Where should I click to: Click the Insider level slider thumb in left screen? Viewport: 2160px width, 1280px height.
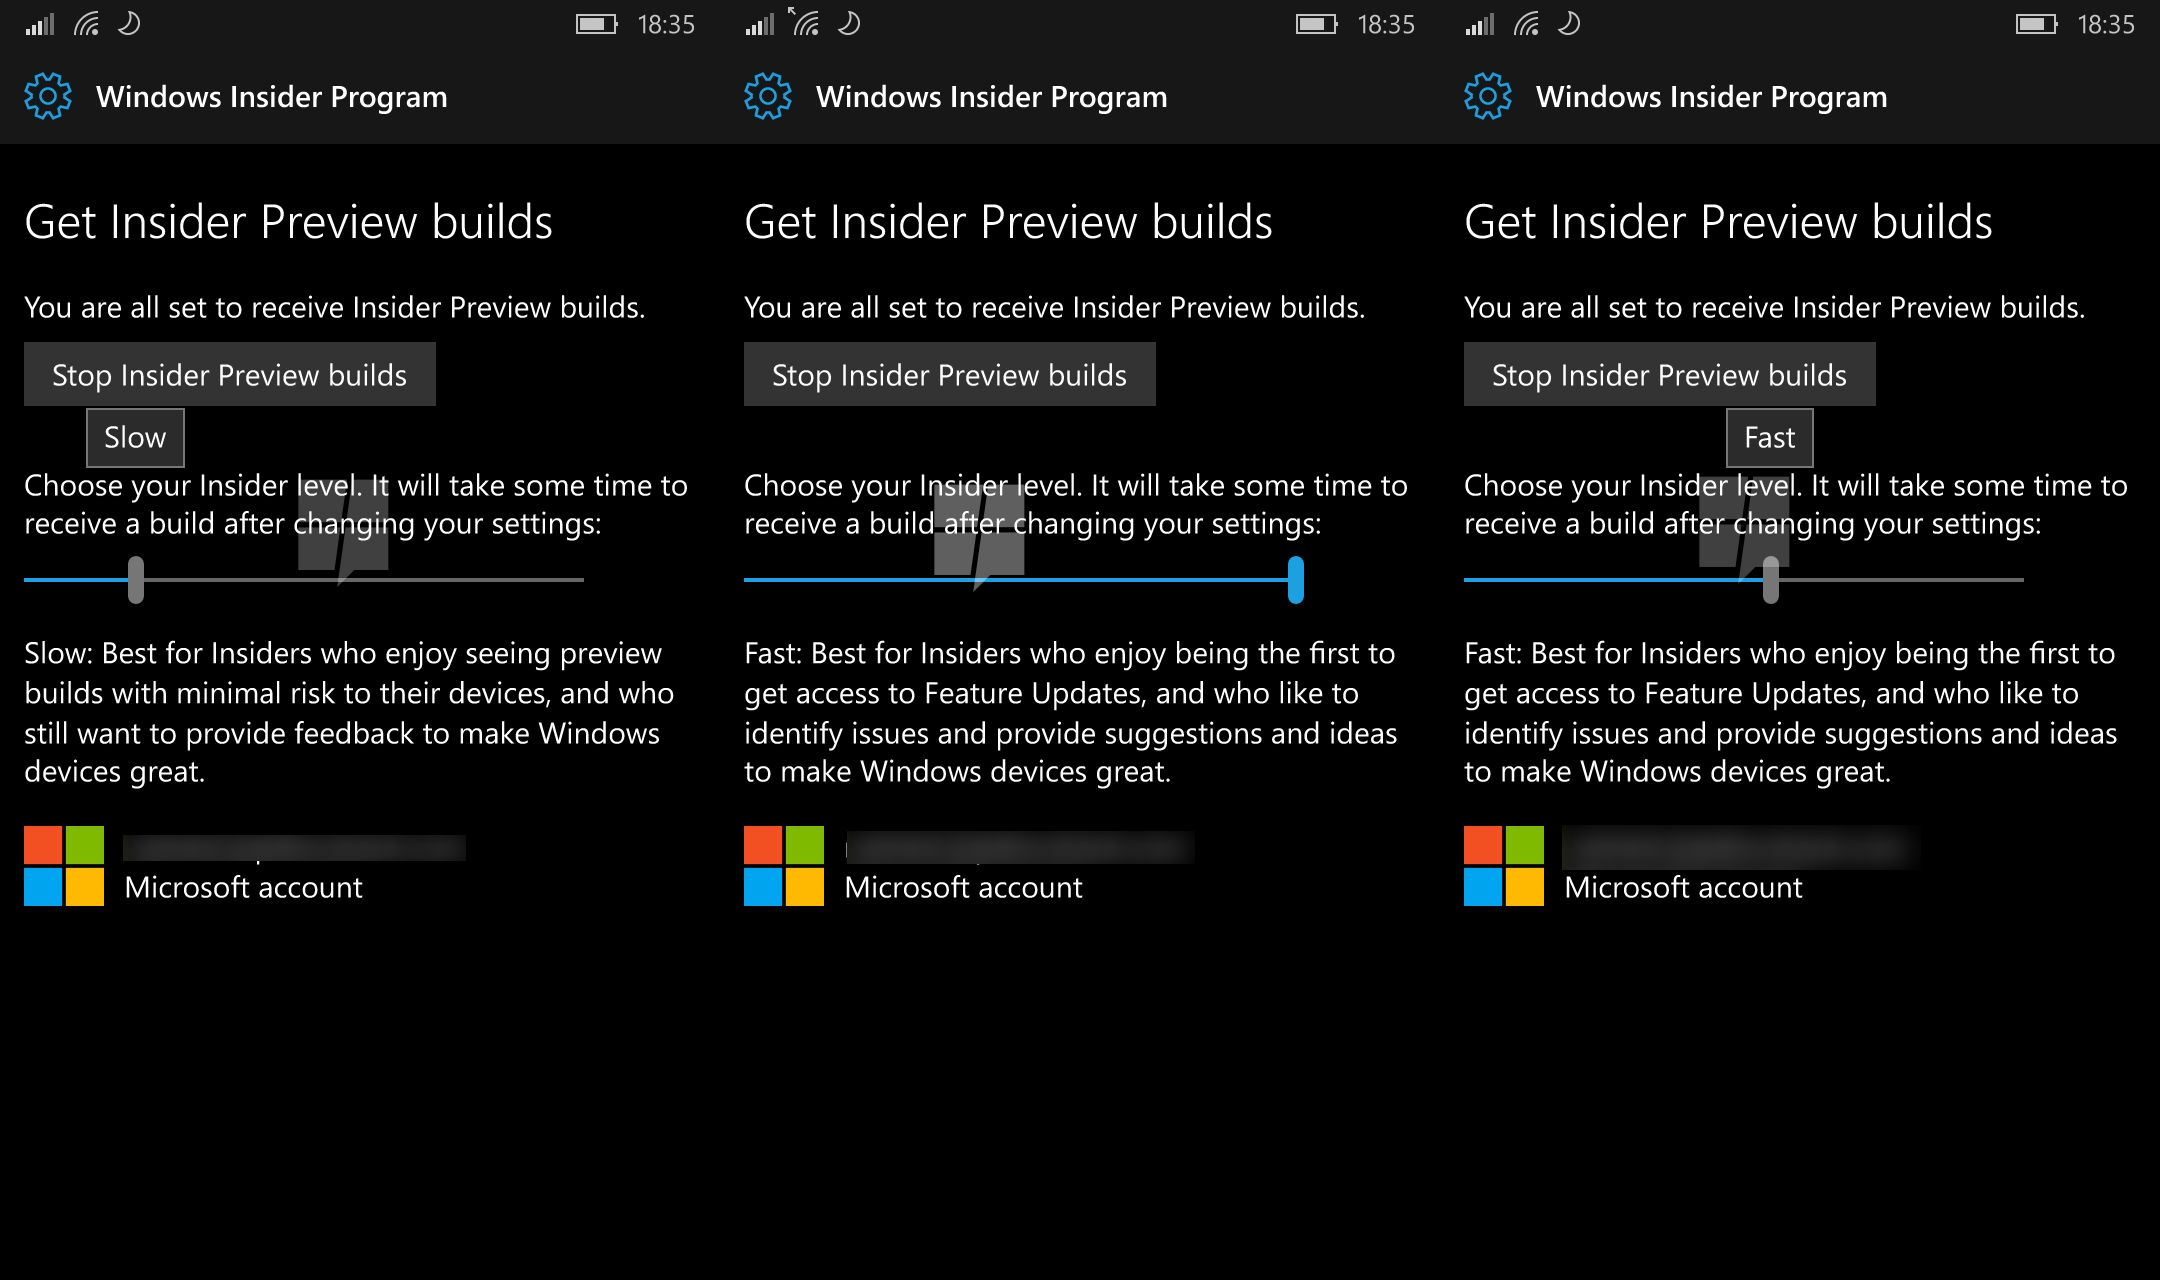136,580
